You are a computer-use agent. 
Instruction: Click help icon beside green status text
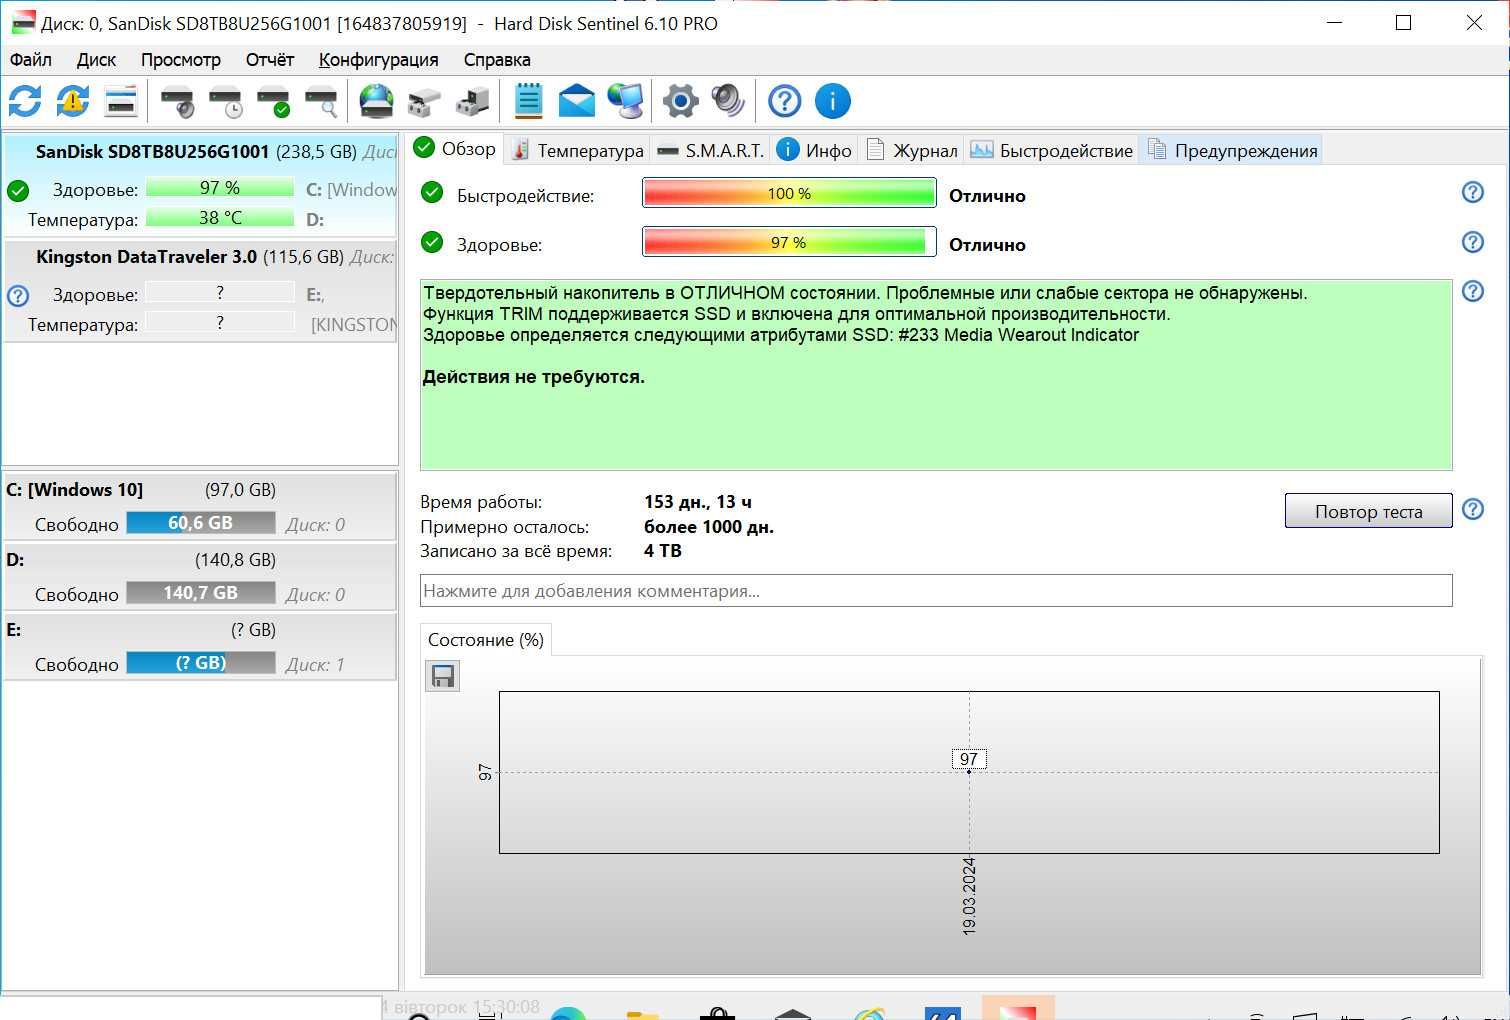1473,291
